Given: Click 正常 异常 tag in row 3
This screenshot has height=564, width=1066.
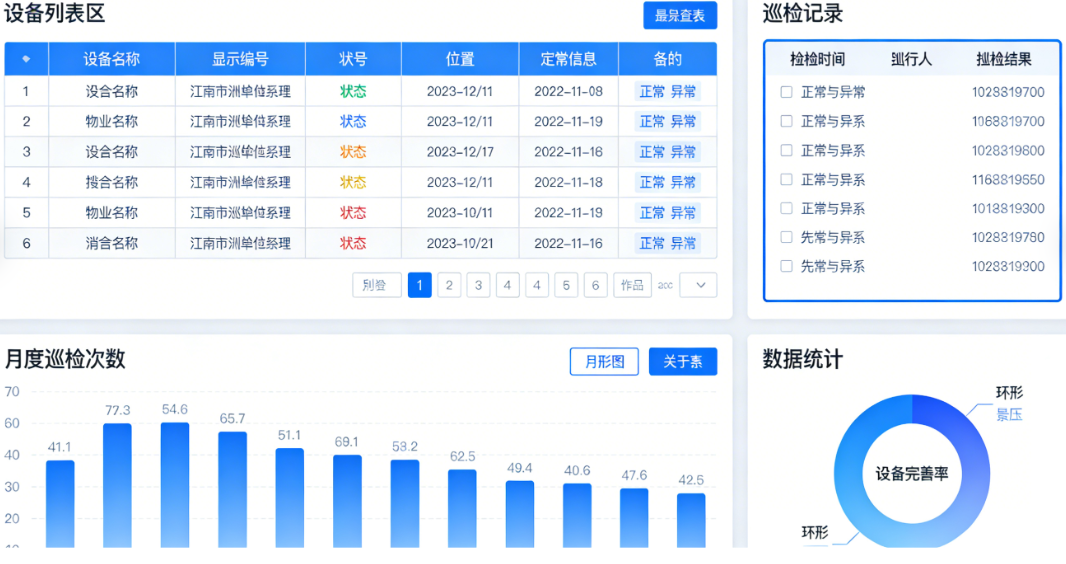Looking at the screenshot, I should tap(667, 152).
